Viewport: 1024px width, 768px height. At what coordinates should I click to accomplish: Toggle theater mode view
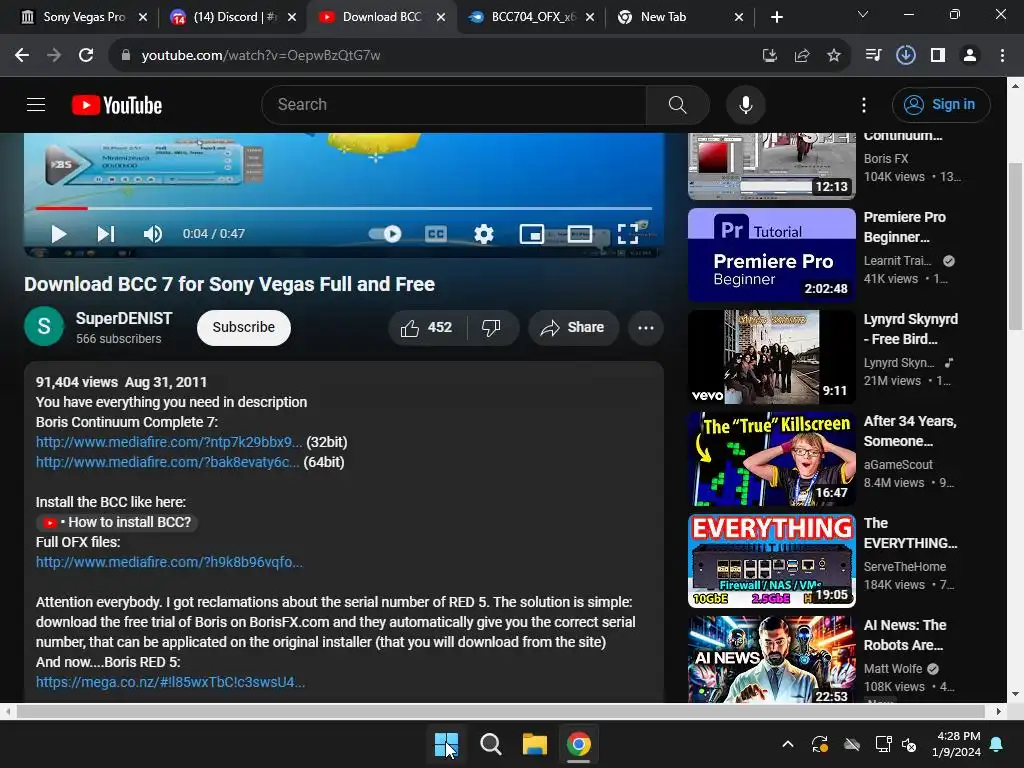(x=580, y=234)
